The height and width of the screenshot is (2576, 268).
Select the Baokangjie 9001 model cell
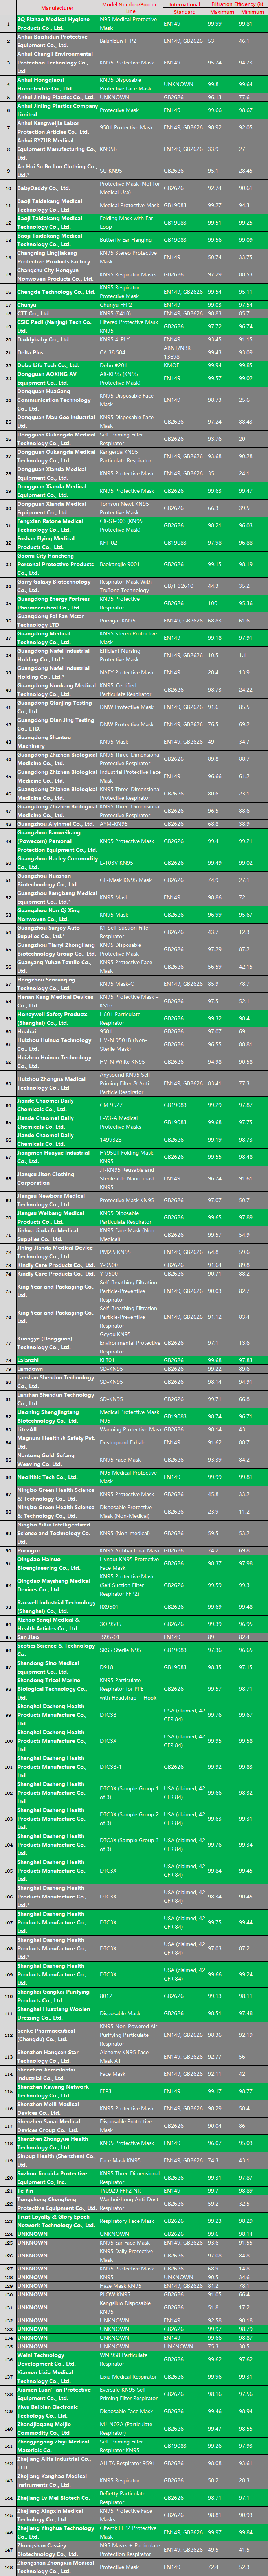(x=130, y=564)
